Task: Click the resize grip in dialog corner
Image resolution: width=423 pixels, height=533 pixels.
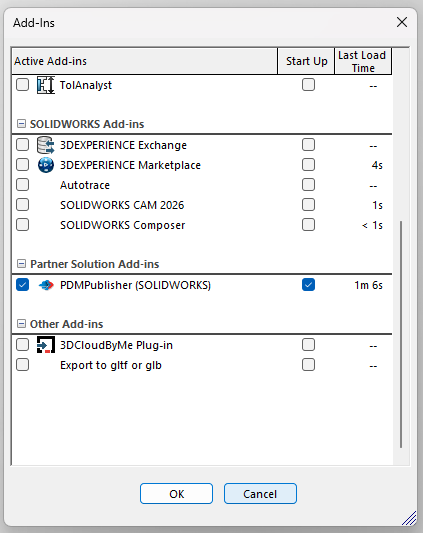Action: [409, 519]
